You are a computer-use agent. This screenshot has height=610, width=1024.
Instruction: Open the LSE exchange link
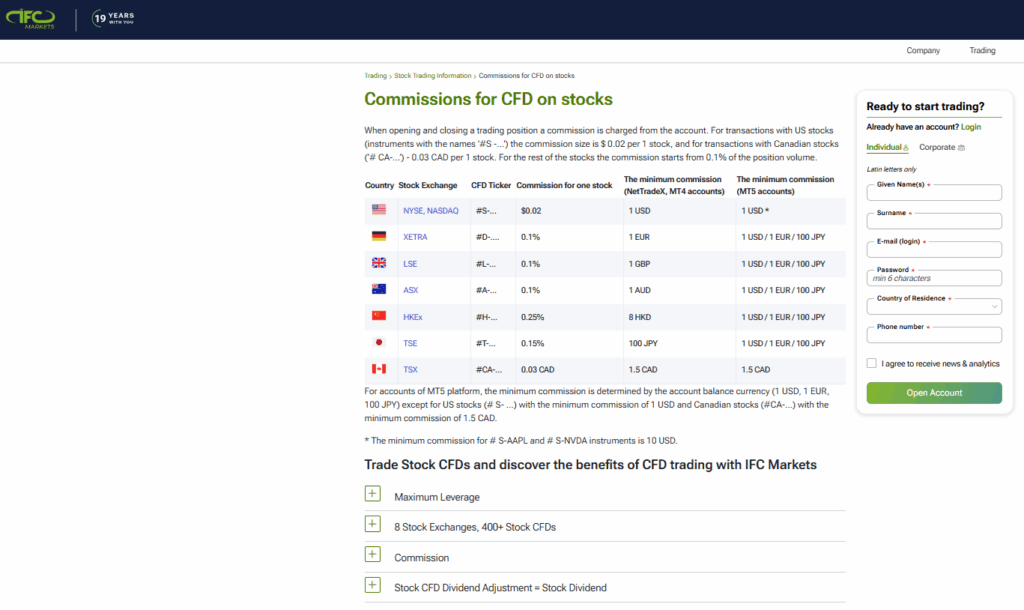coord(410,264)
